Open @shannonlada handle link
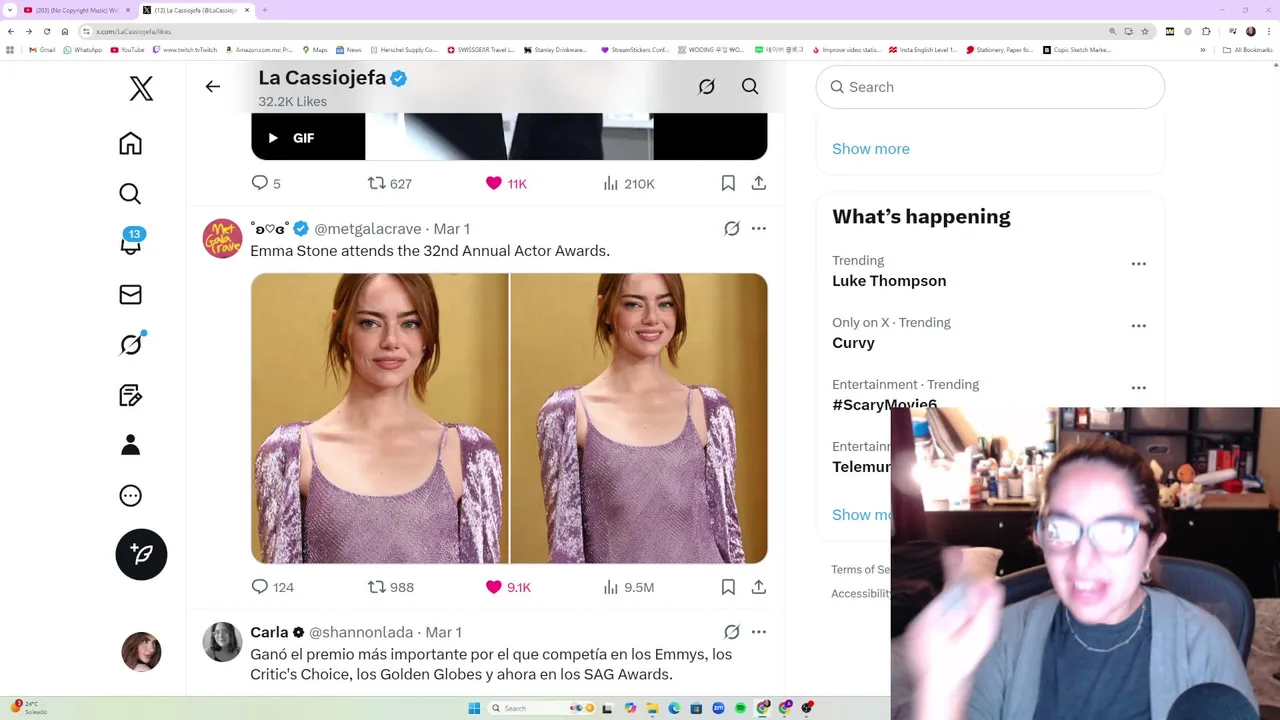This screenshot has height=720, width=1280. tap(361, 632)
